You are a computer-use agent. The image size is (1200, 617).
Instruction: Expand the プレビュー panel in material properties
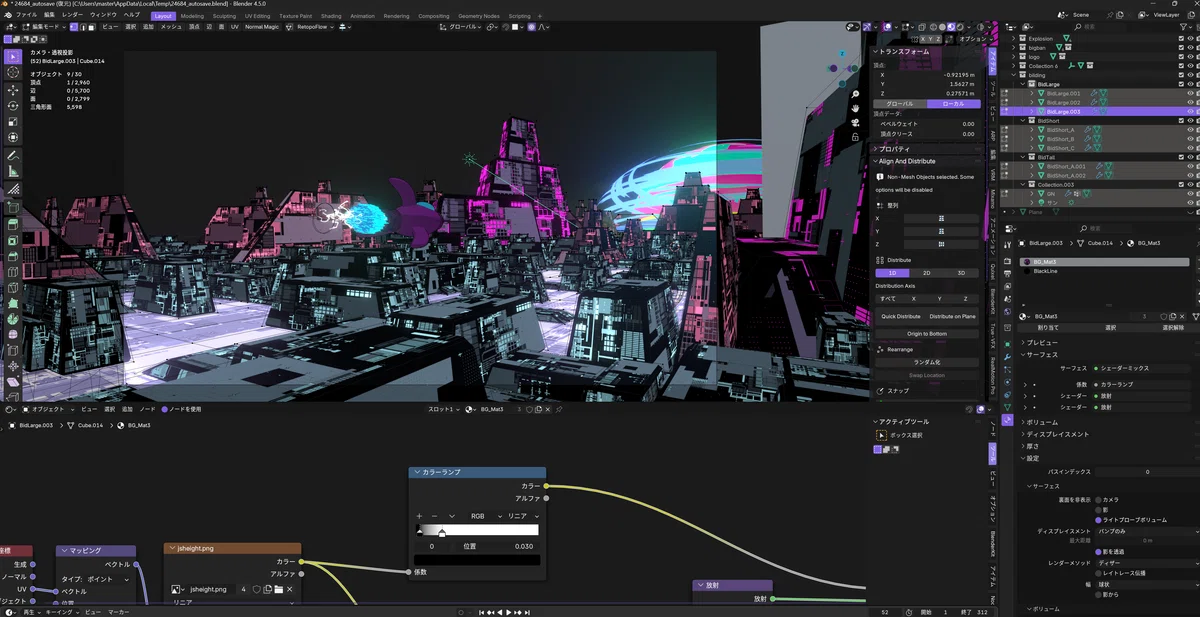pos(1042,343)
